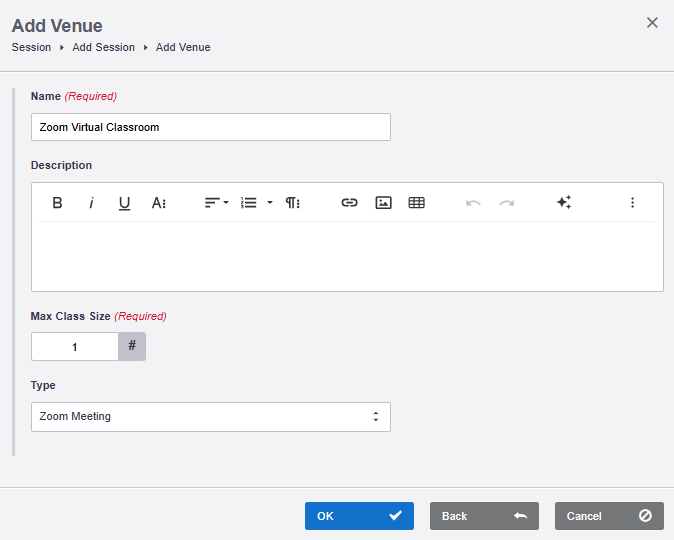Undo the last Description edit
The image size is (674, 540).
473,202
